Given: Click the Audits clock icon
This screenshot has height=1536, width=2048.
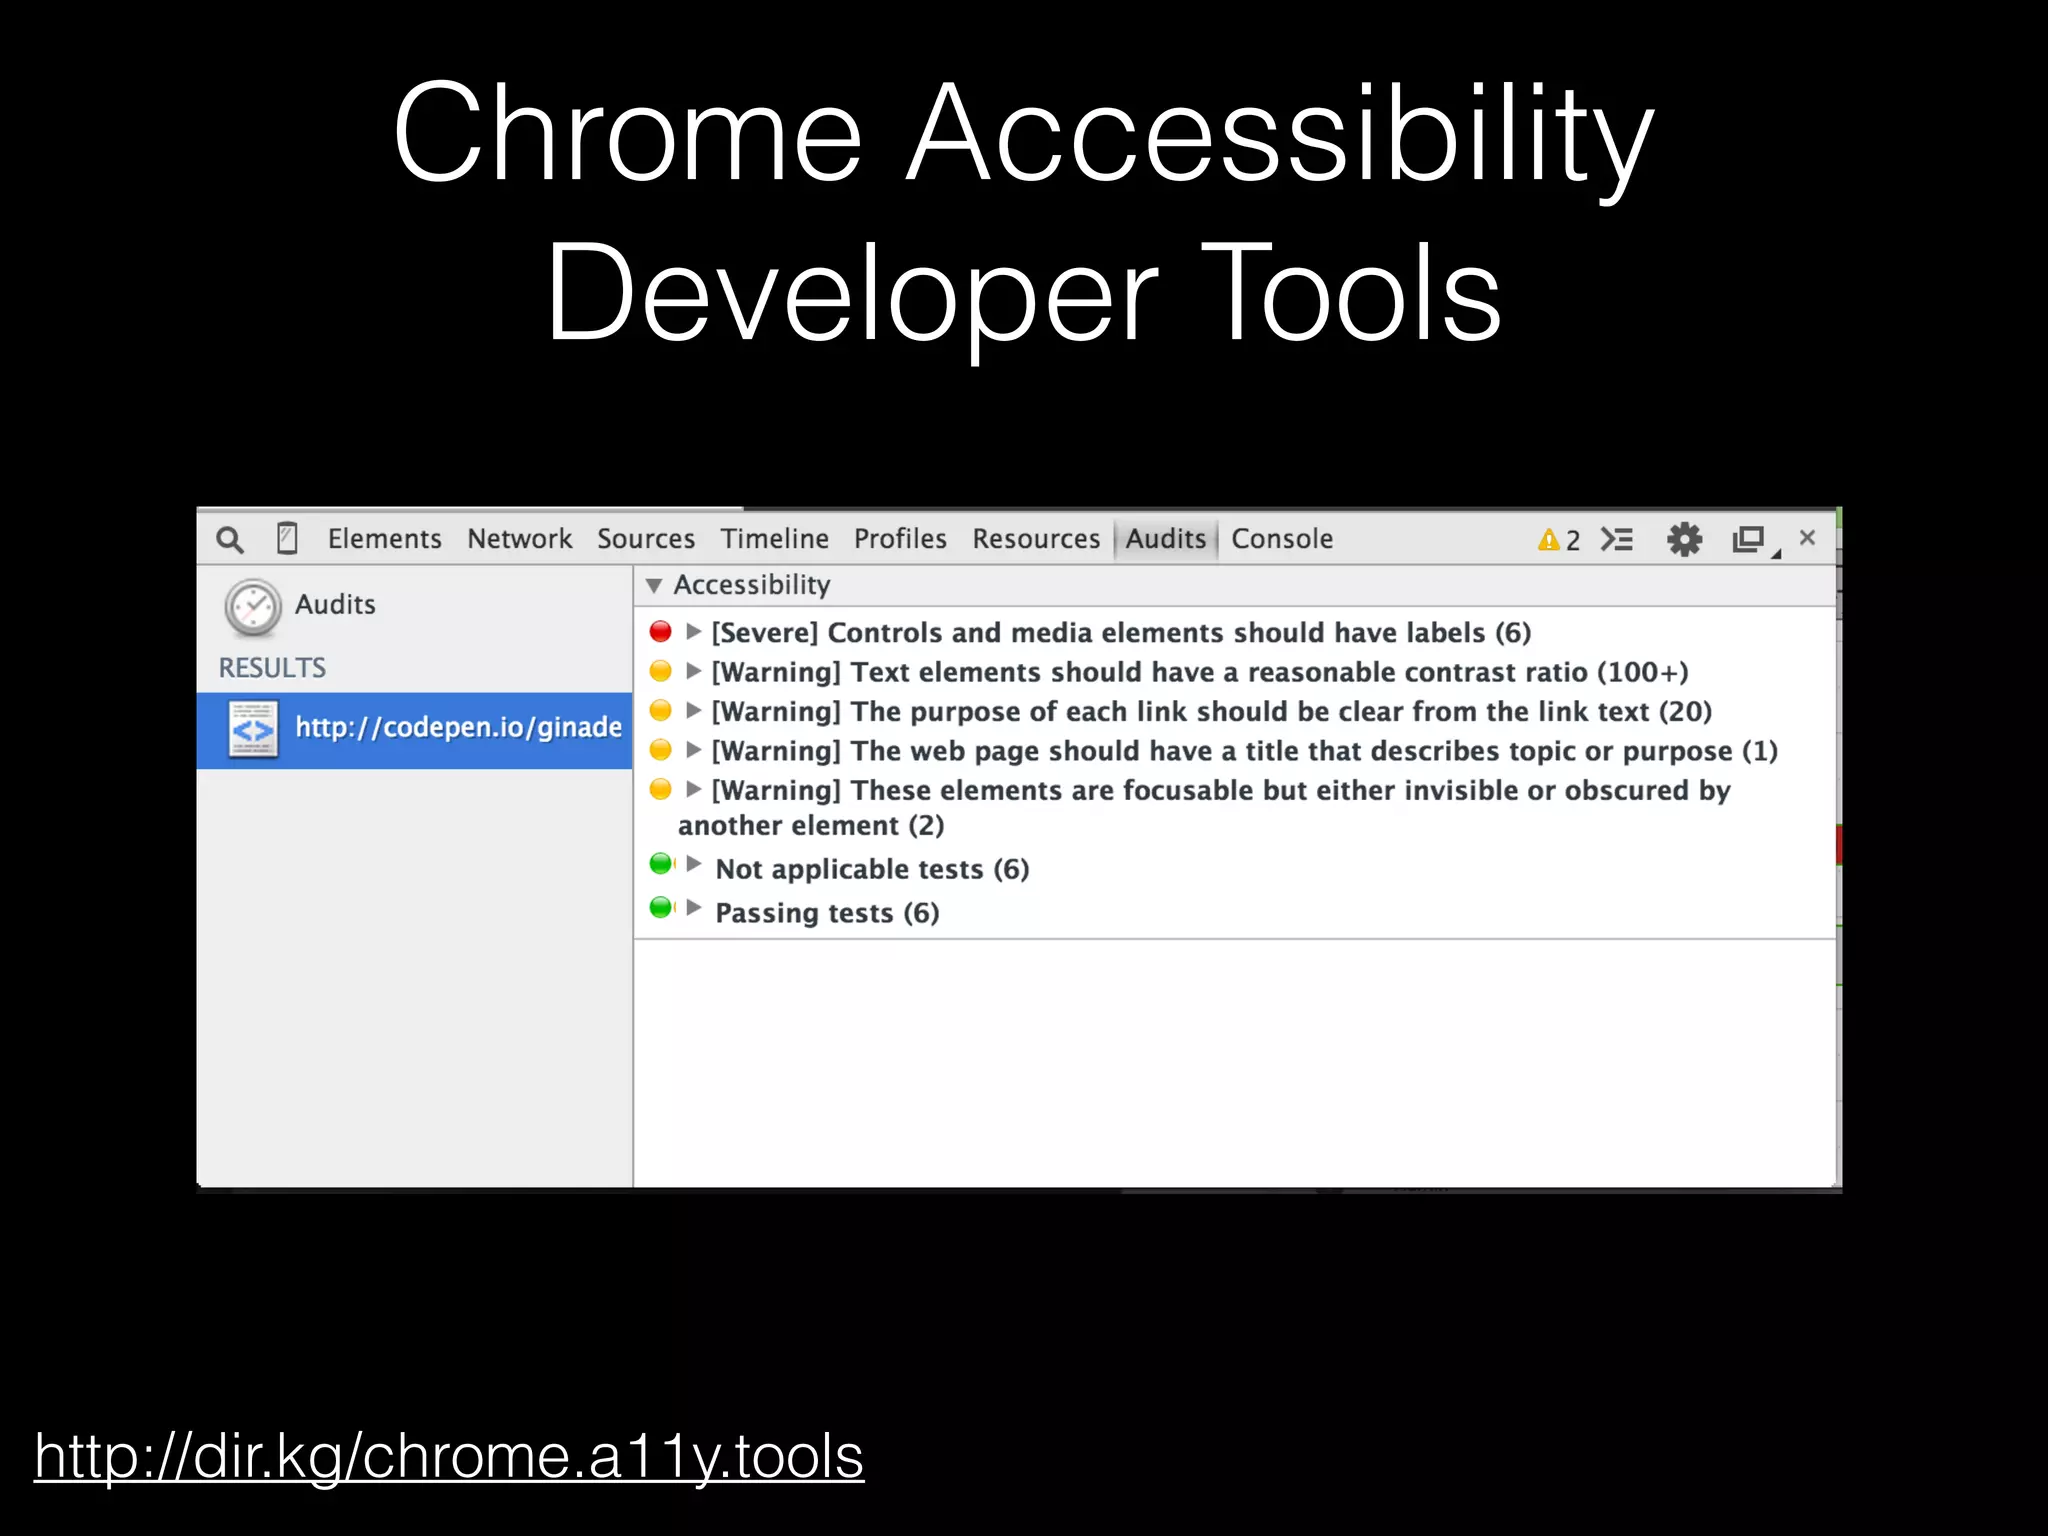Looking at the screenshot, I should (x=253, y=607).
